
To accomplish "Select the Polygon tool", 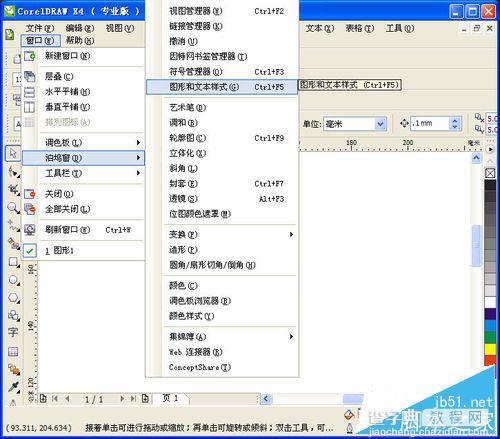I will (13, 297).
